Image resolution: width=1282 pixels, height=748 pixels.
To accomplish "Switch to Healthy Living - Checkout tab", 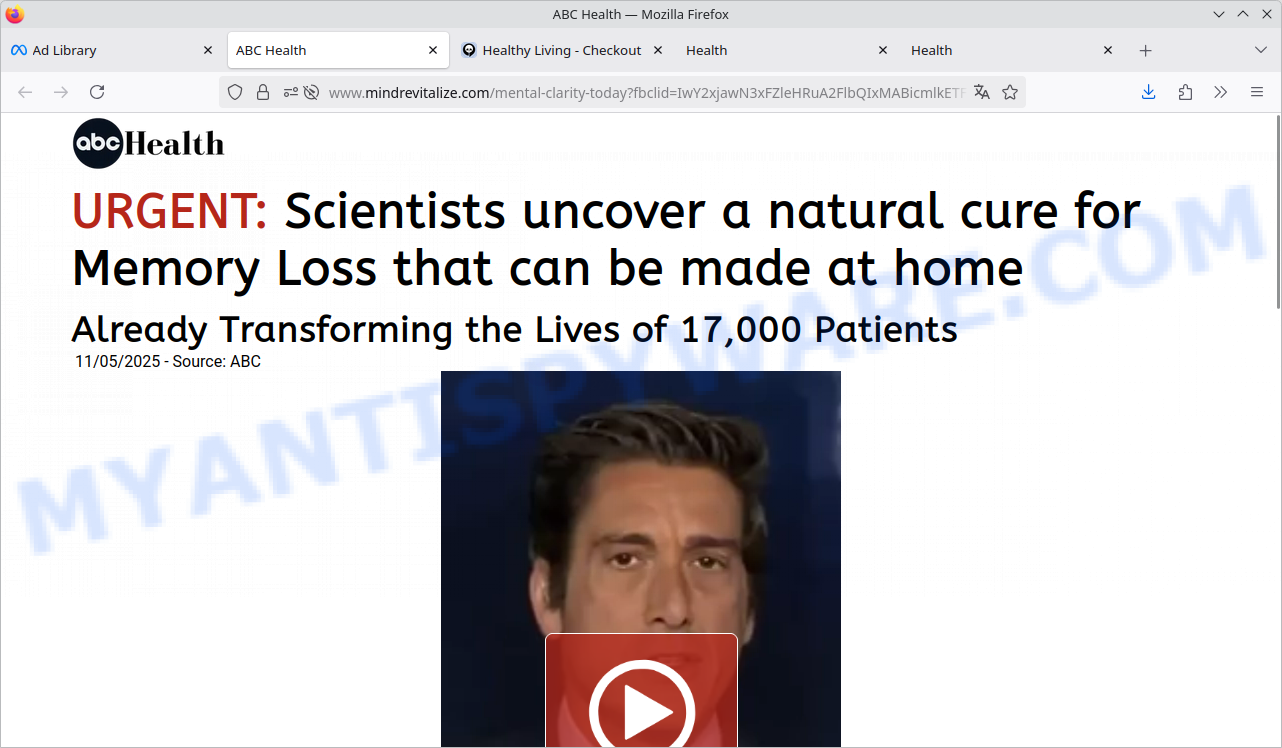I will click(560, 50).
